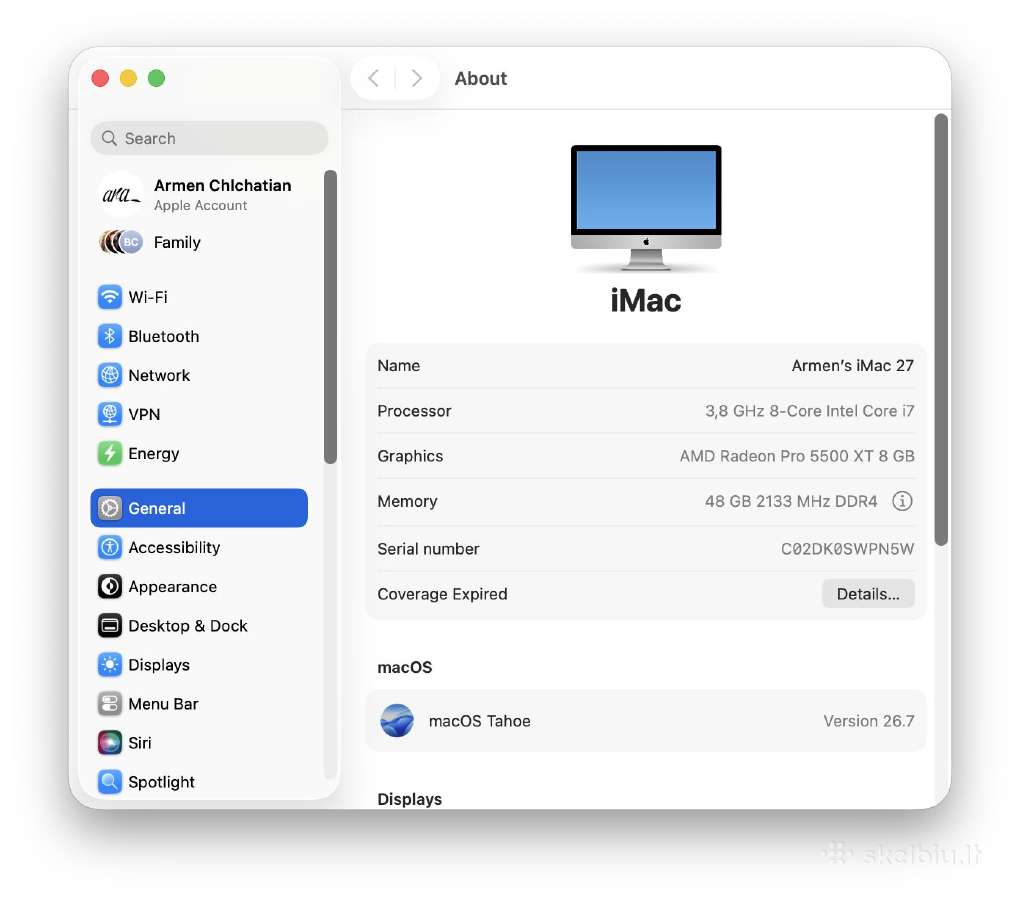Image resolution: width=1020 pixels, height=900 pixels.
Task: Go forward with the right chevron
Action: 416,78
